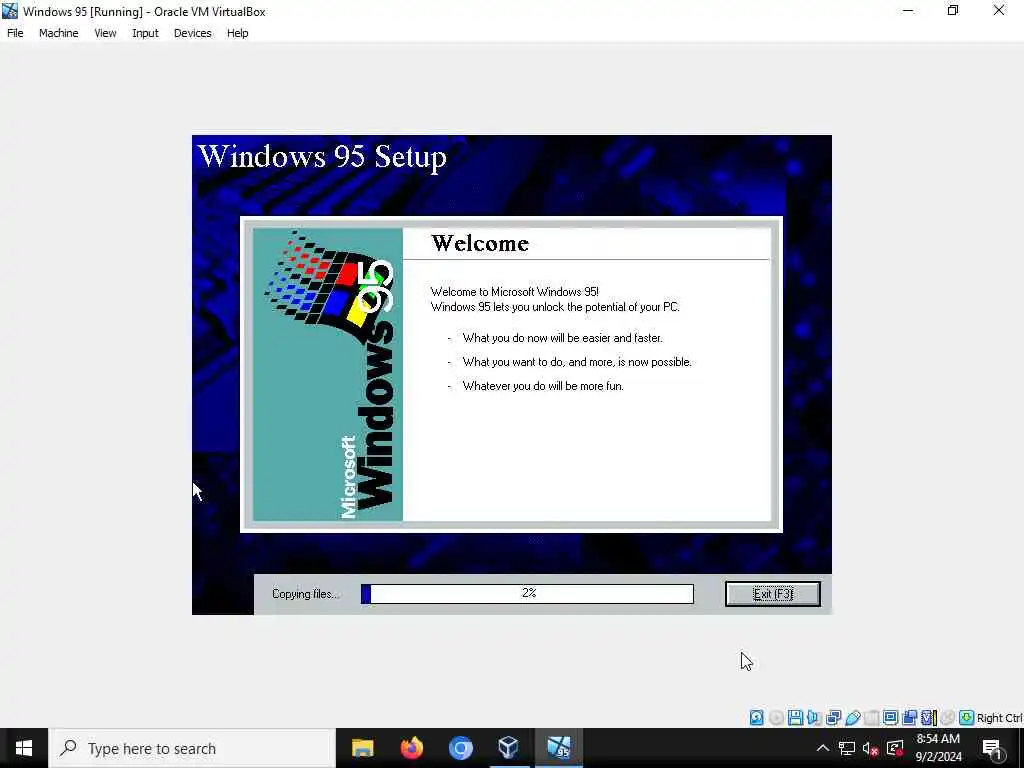This screenshot has width=1024, height=768.
Task: Click 'Windows 95 lets you unlock the potential' line
Action: pyautogui.click(x=555, y=307)
